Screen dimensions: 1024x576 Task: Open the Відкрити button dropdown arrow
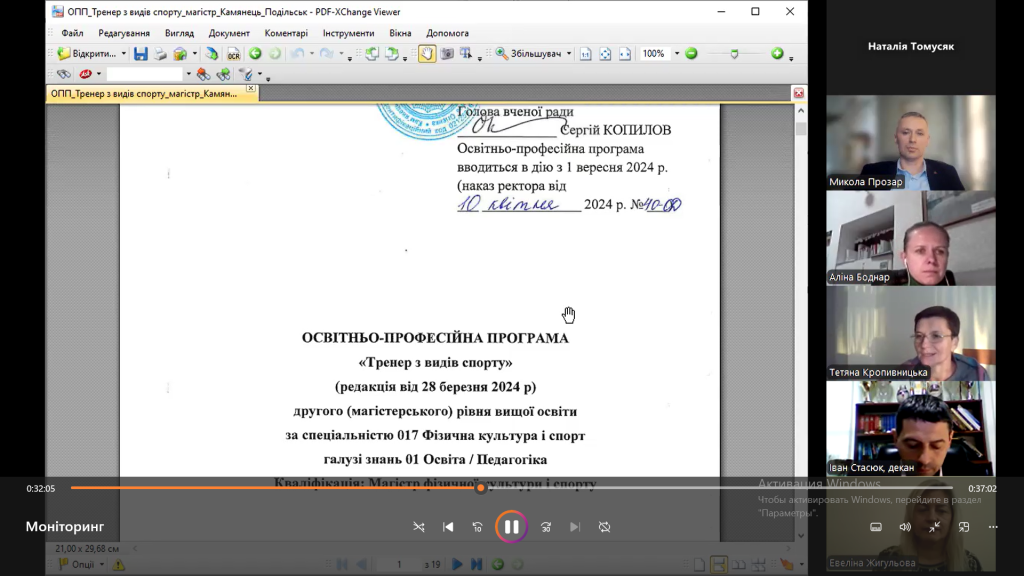tap(124, 54)
